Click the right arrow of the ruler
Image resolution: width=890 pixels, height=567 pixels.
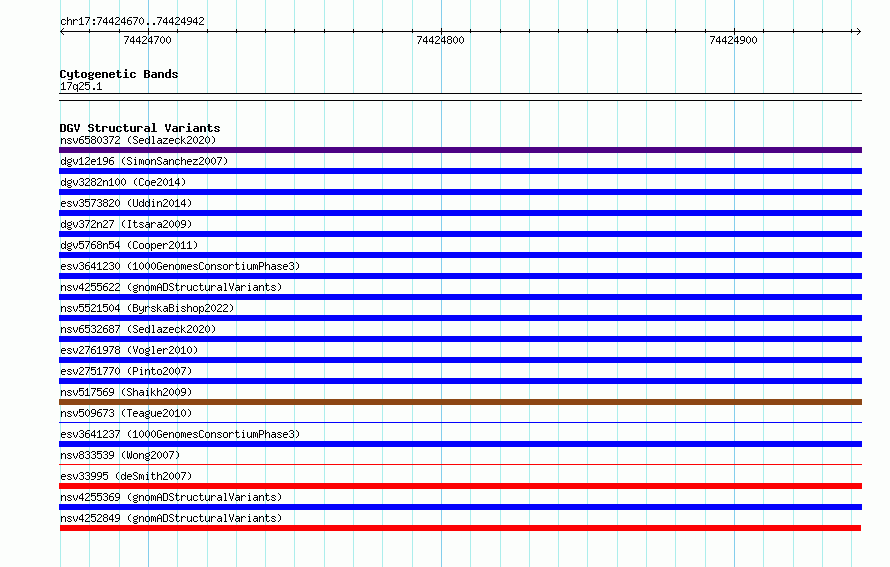(858, 31)
